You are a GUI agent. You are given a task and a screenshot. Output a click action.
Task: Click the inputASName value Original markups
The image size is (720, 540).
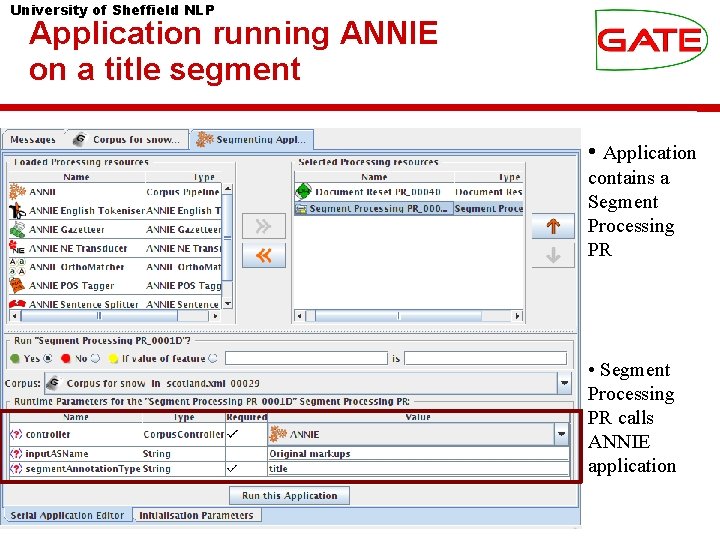(x=418, y=454)
